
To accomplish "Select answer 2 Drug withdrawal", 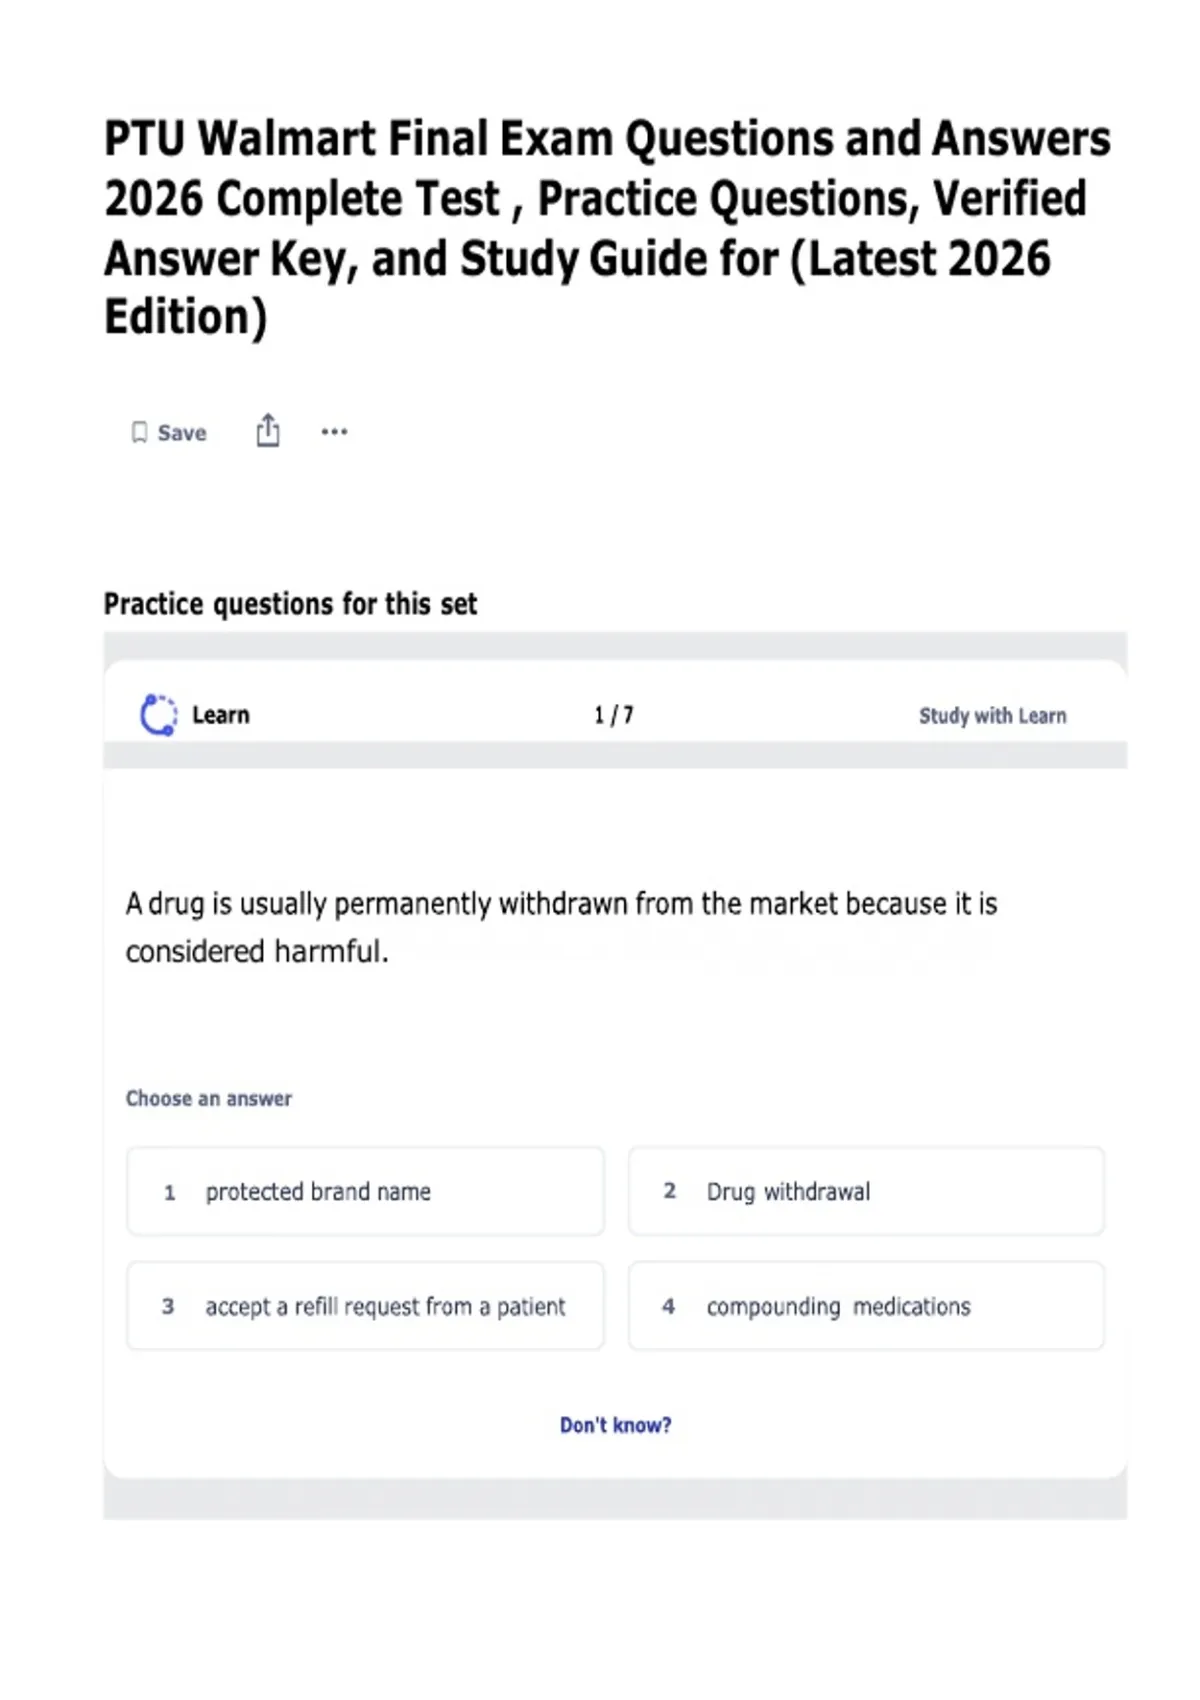I will [x=866, y=1191].
